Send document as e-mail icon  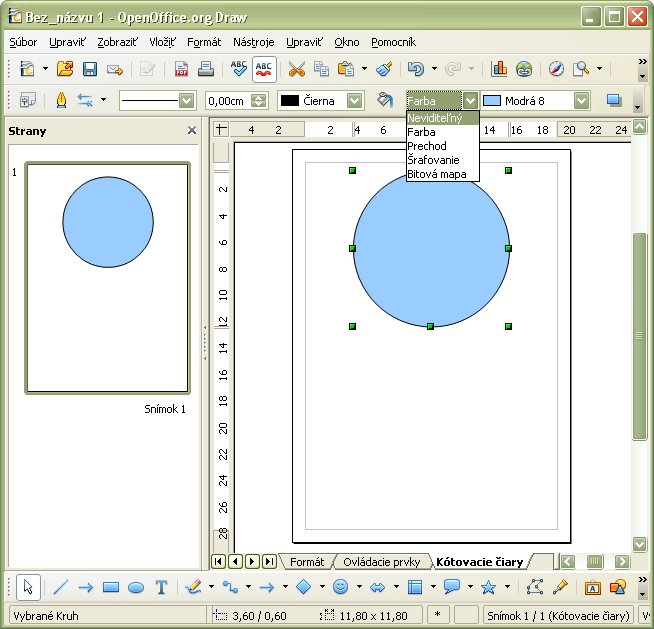(115, 69)
